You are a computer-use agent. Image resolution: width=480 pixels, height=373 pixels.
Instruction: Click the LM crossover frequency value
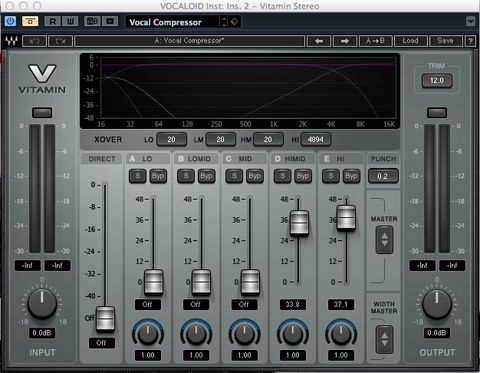(220, 139)
